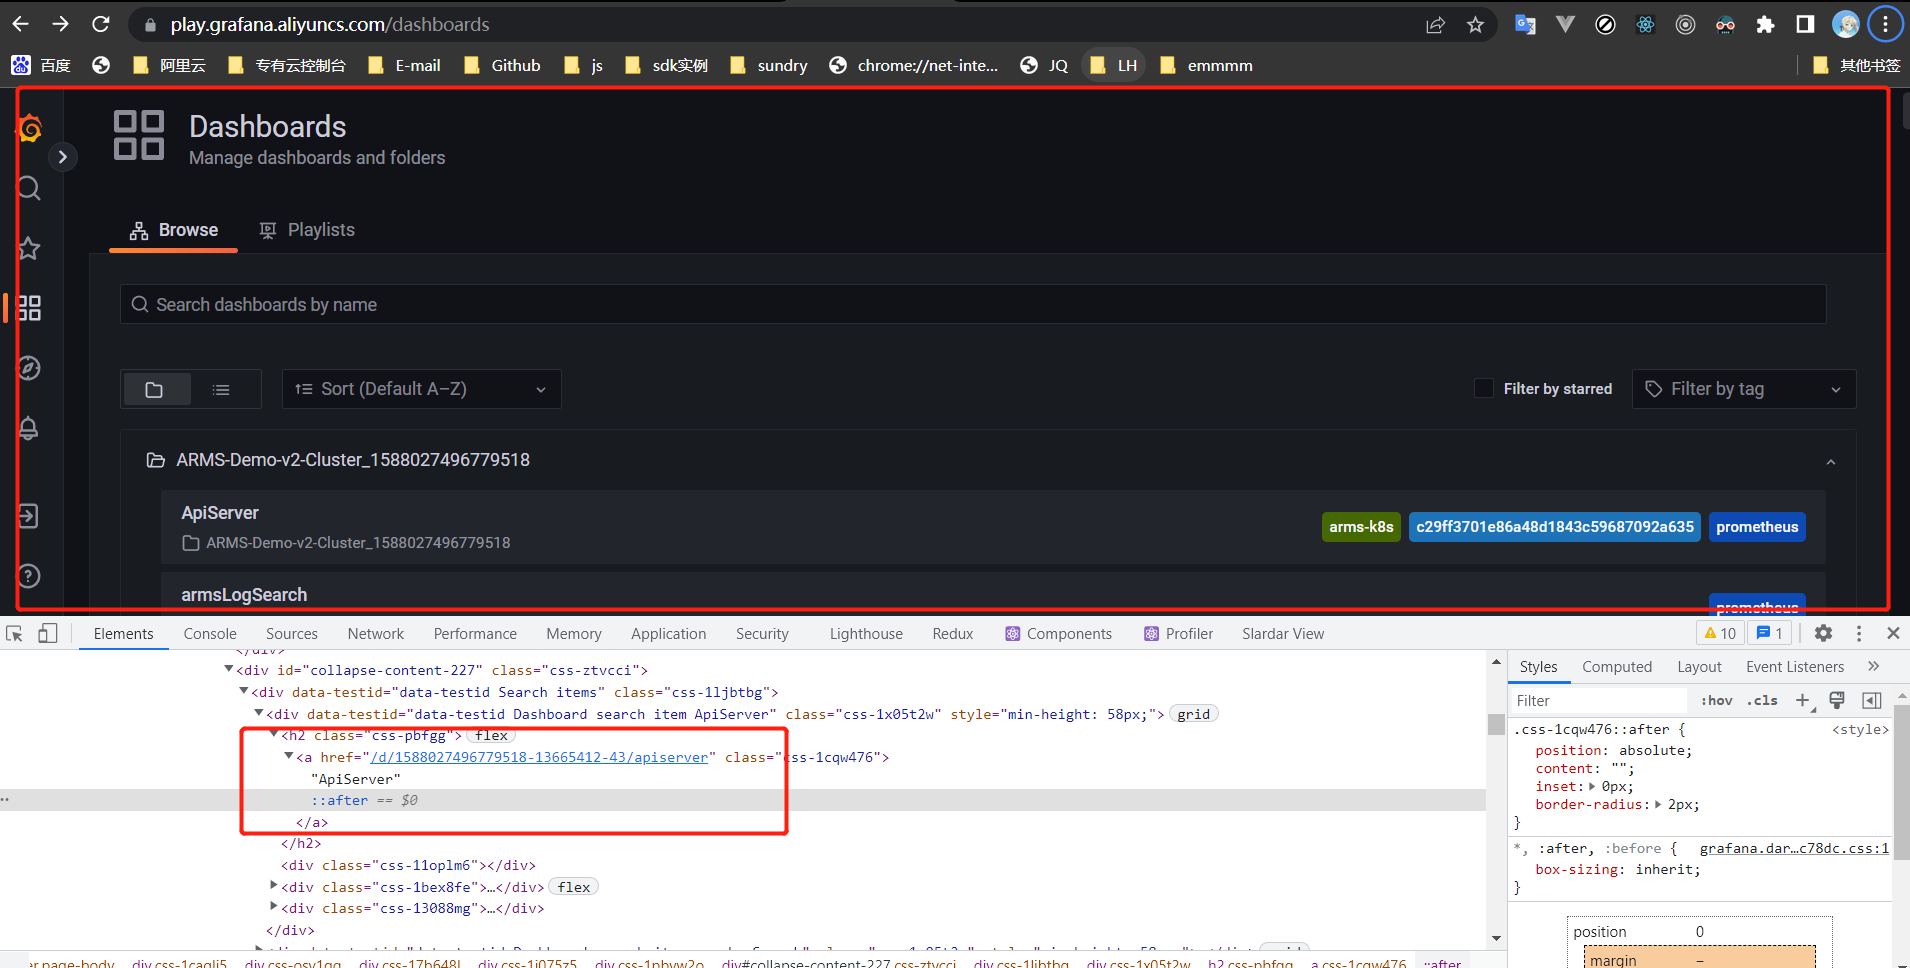Expand border-radius property triangle in Styles

tap(1659, 804)
